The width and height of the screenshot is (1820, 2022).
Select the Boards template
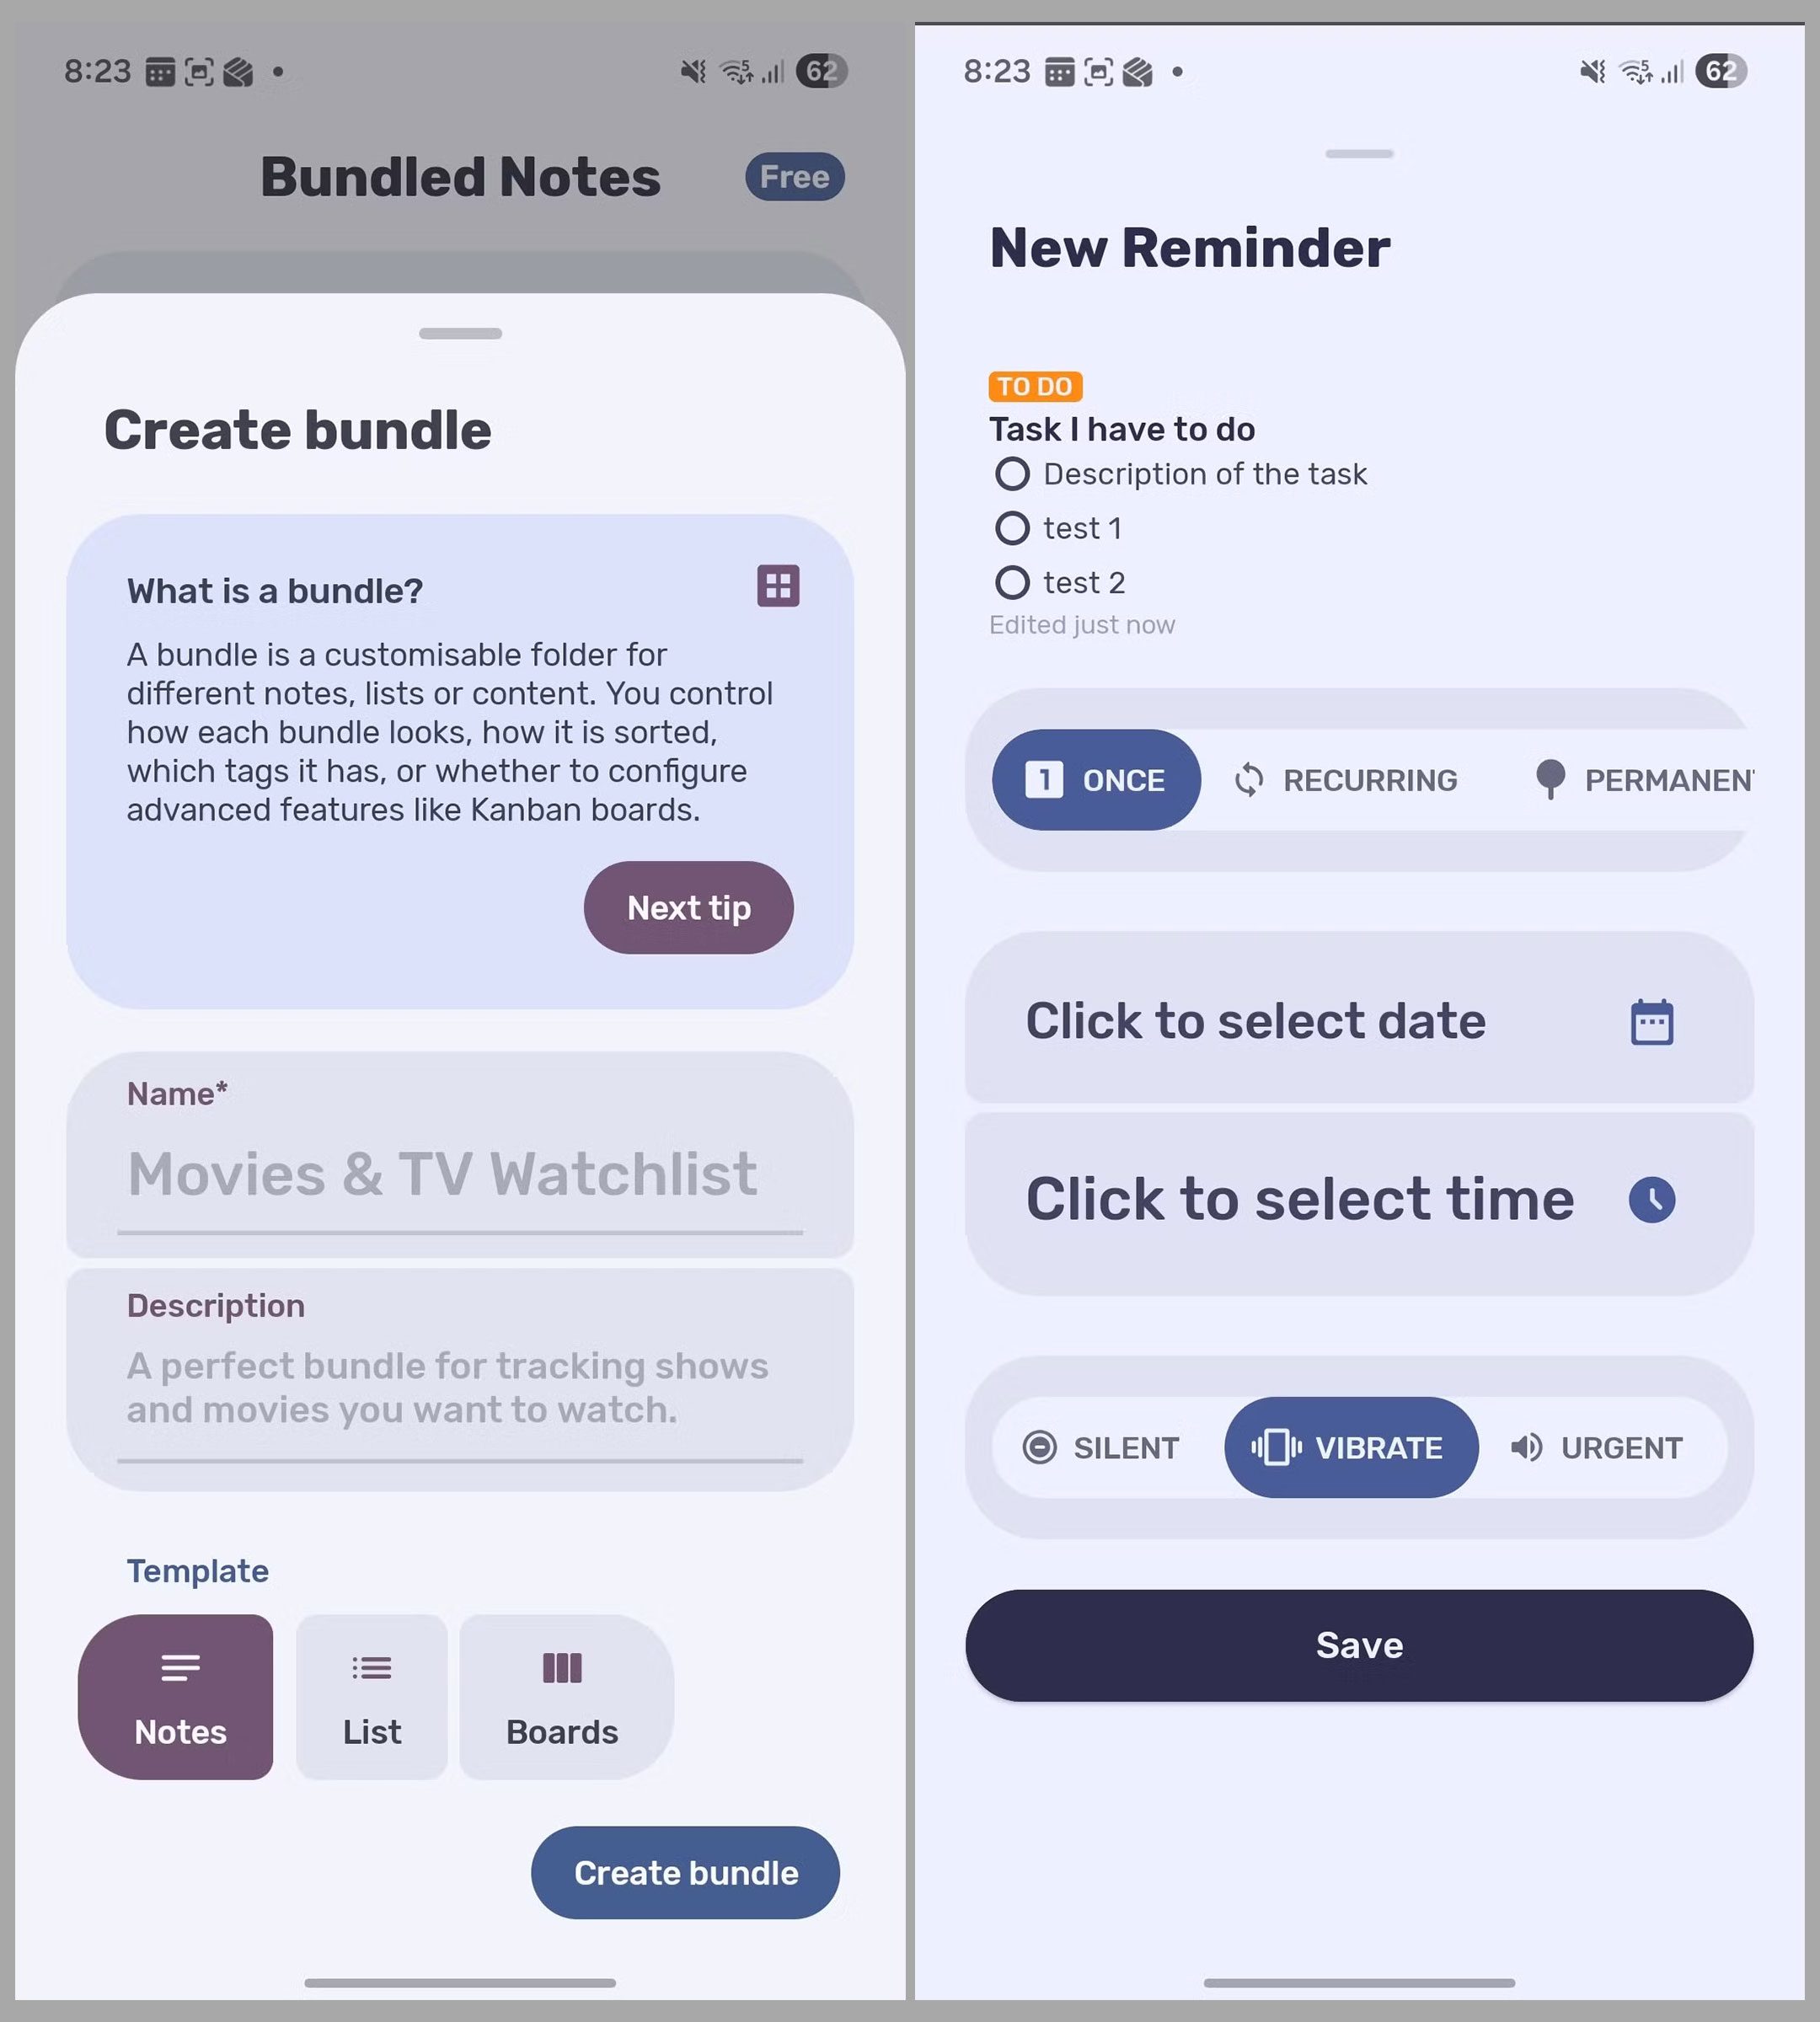[x=563, y=1696]
